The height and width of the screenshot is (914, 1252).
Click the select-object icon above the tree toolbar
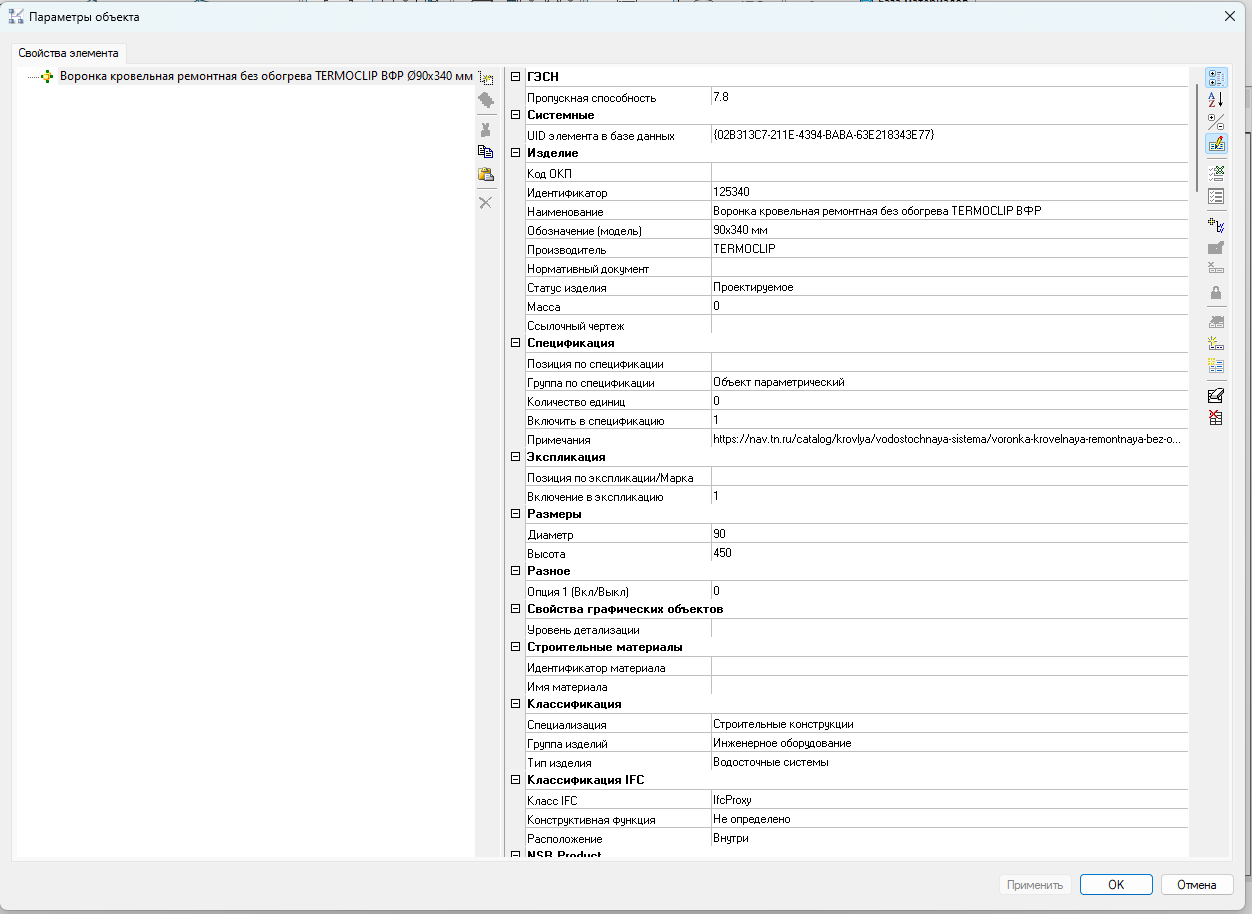[486, 78]
